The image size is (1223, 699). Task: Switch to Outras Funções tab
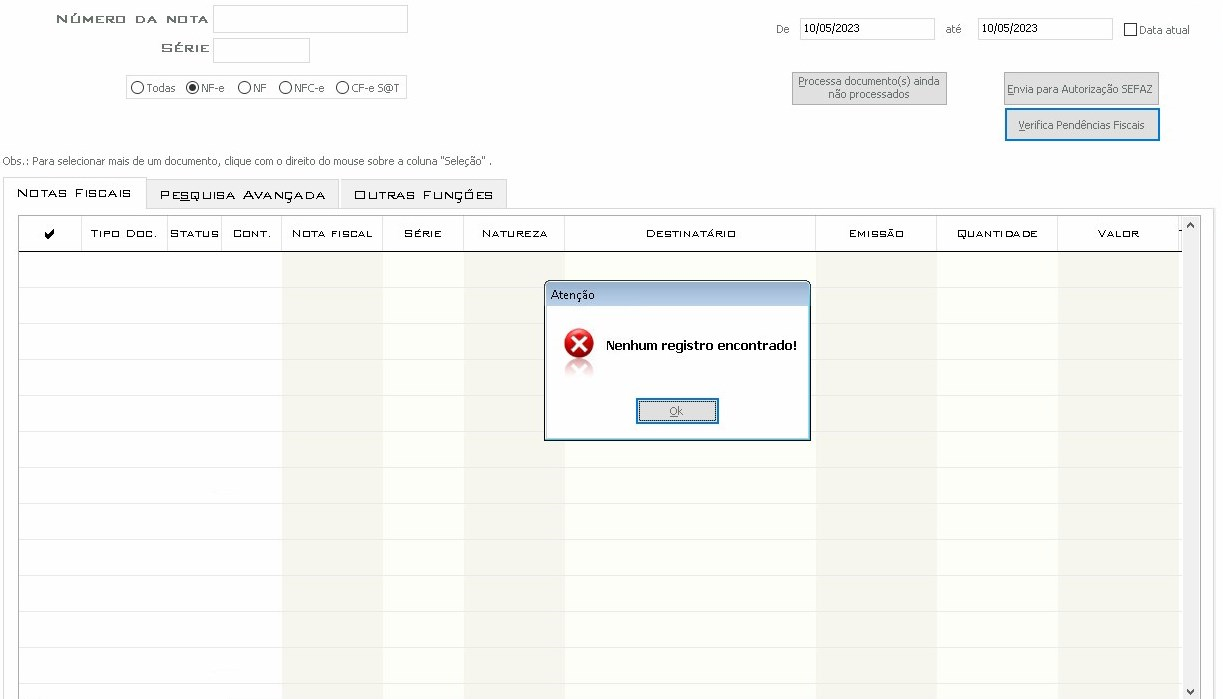point(424,195)
